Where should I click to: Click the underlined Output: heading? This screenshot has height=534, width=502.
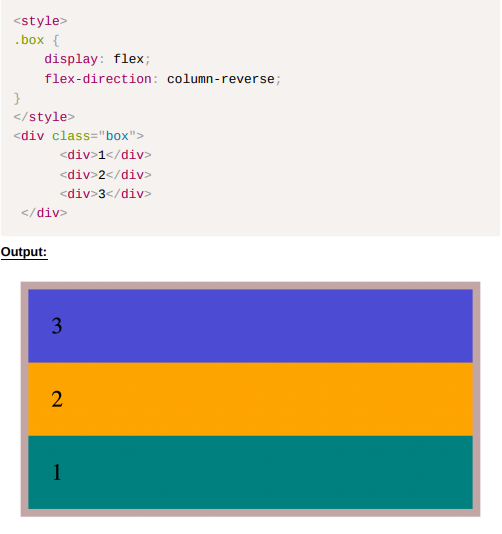(24, 252)
